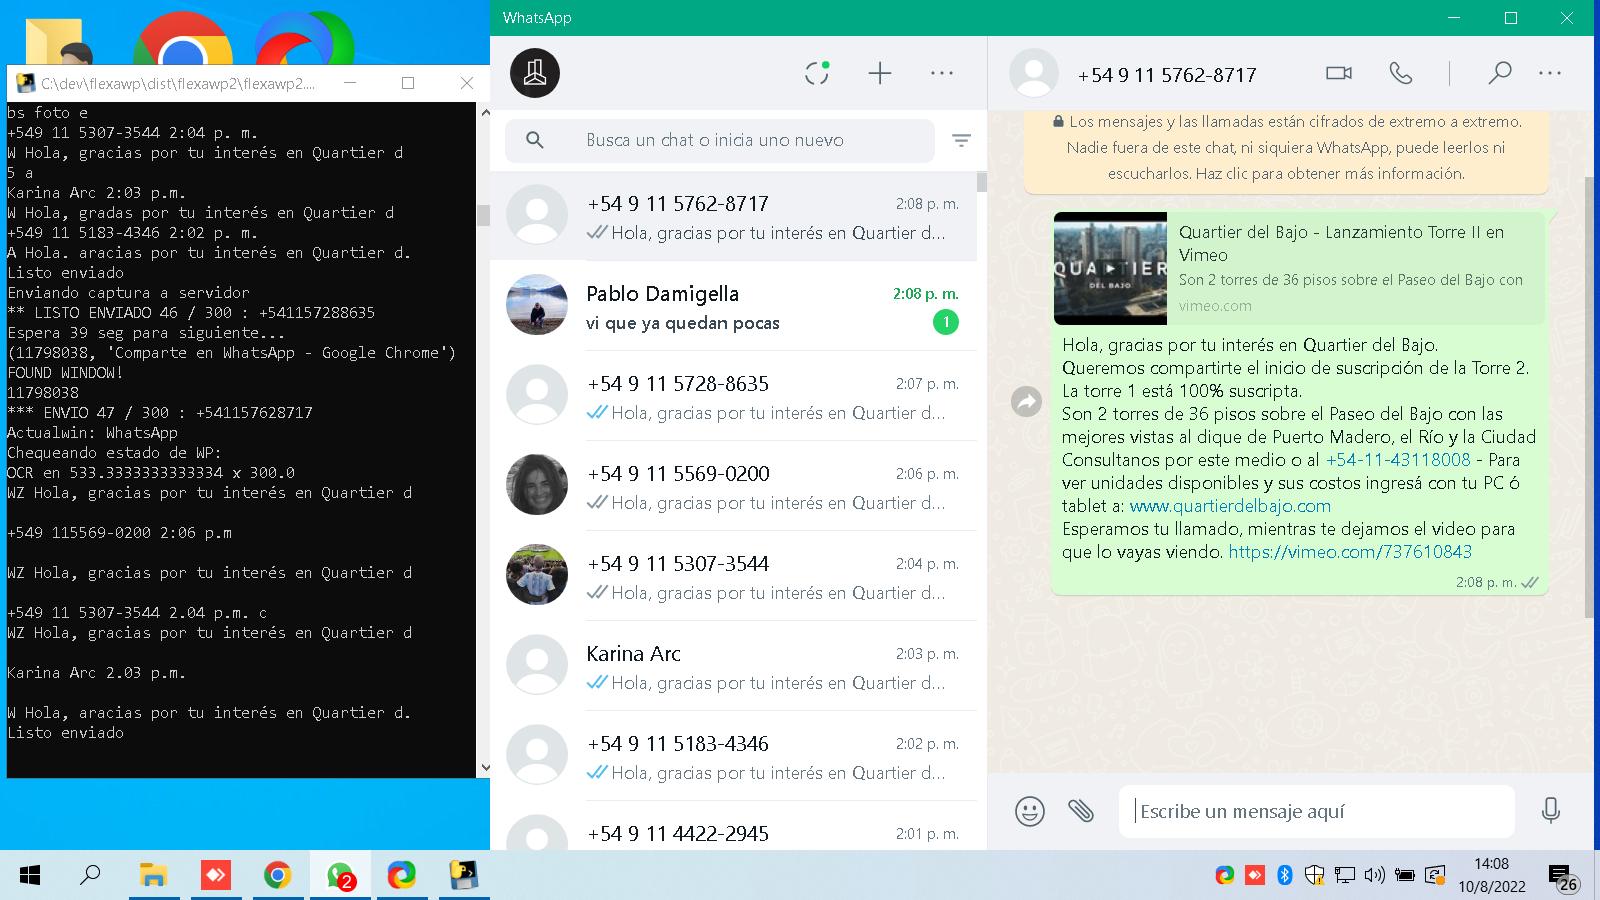
Task: Open File Explorer from taskbar
Action: coord(153,876)
